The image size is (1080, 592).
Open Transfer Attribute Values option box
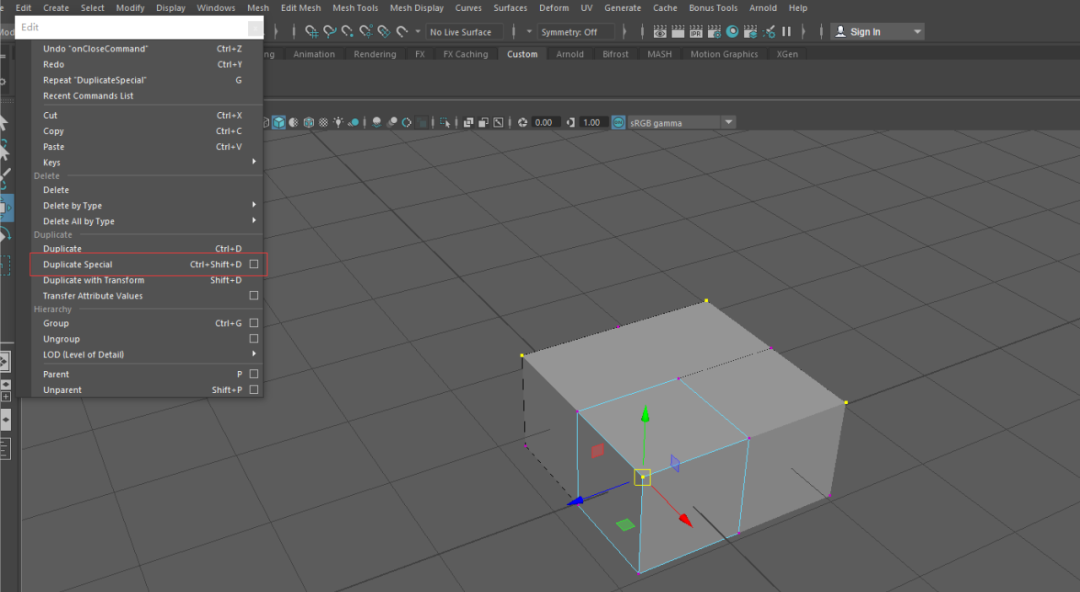253,296
